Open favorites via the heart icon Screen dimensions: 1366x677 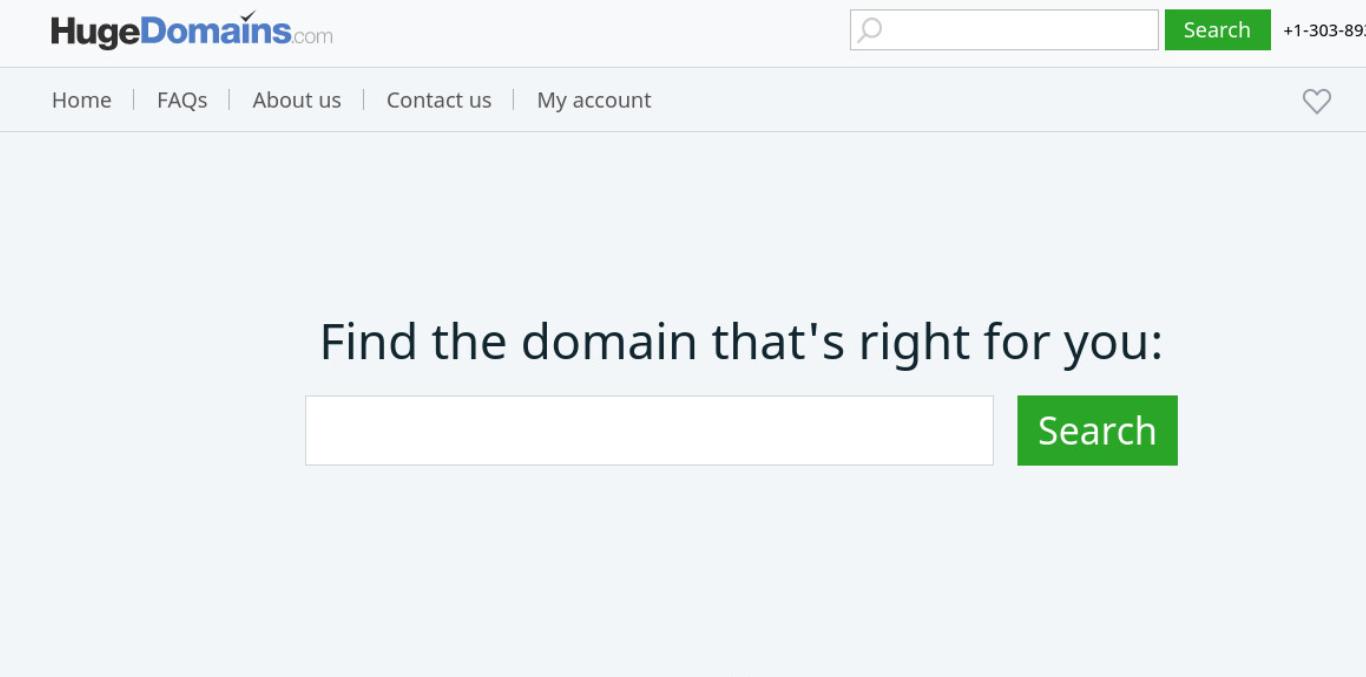(1317, 100)
